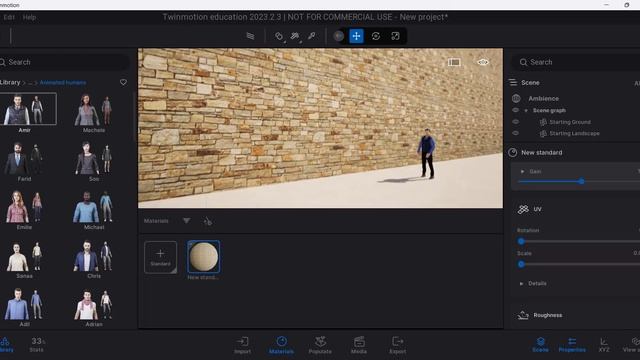Click the library Search field

tap(64, 62)
